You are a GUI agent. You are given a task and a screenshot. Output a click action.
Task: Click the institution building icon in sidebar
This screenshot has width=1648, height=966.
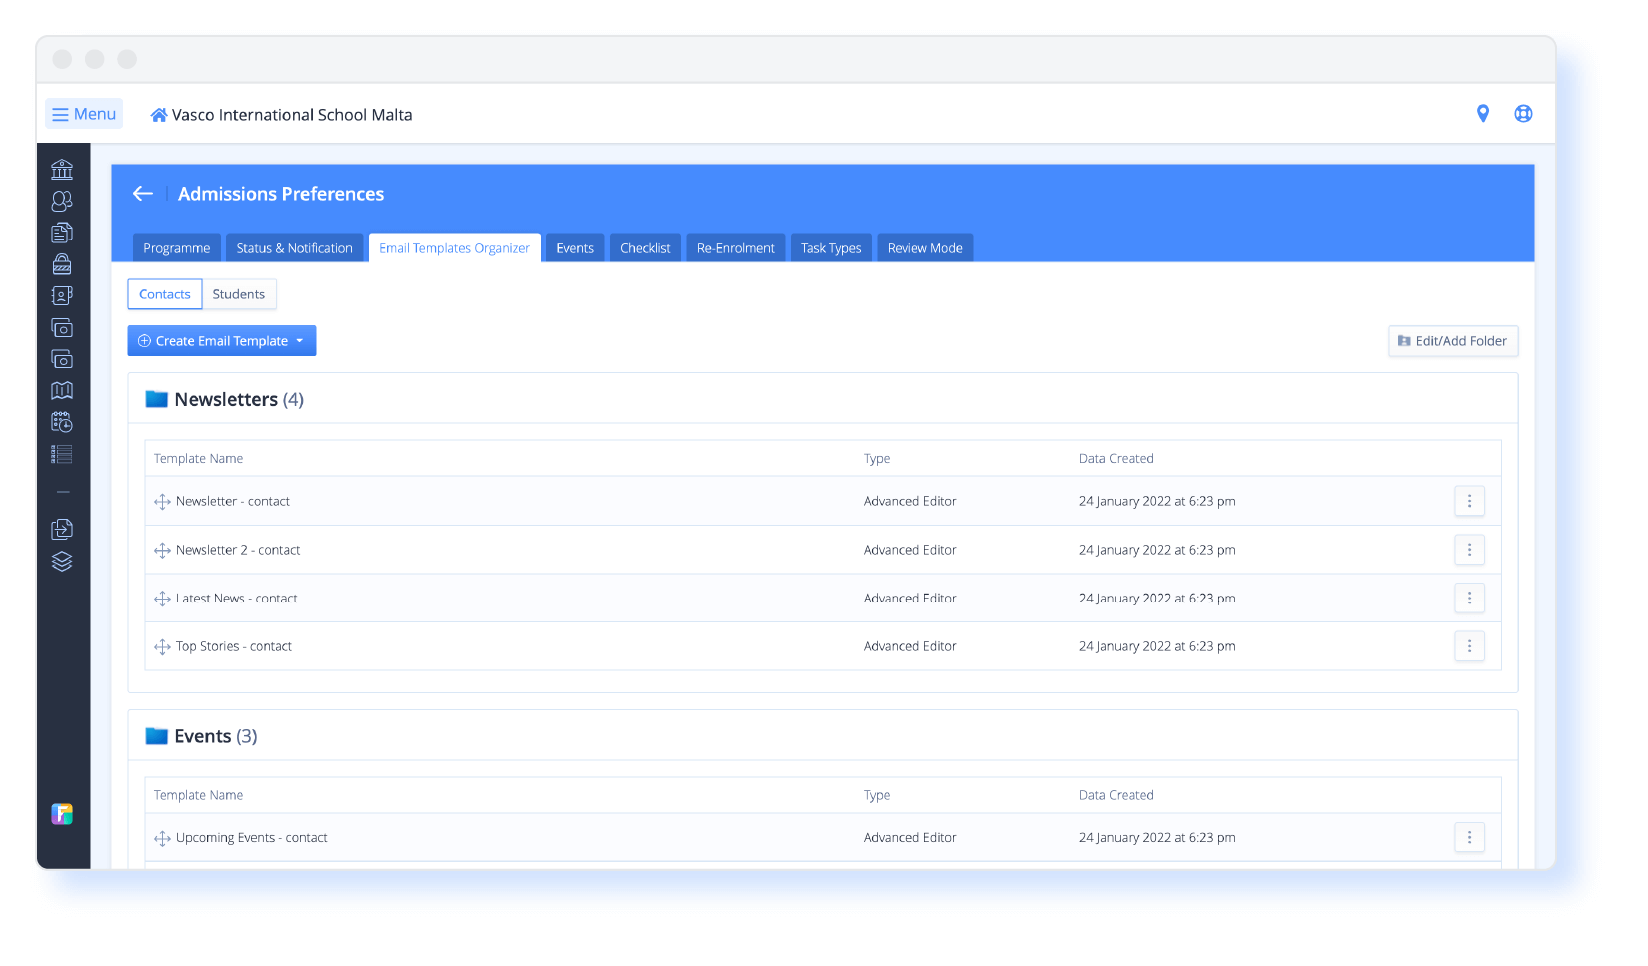pos(62,170)
